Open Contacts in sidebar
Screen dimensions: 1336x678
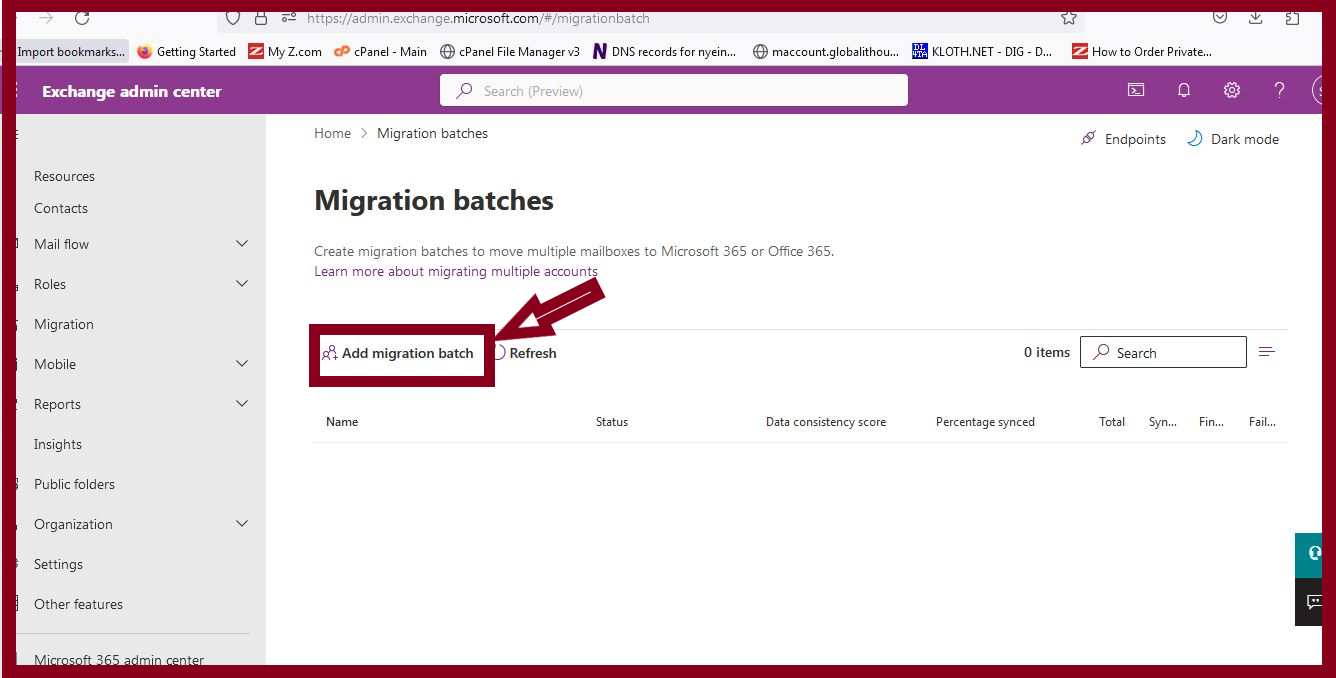[x=61, y=208]
